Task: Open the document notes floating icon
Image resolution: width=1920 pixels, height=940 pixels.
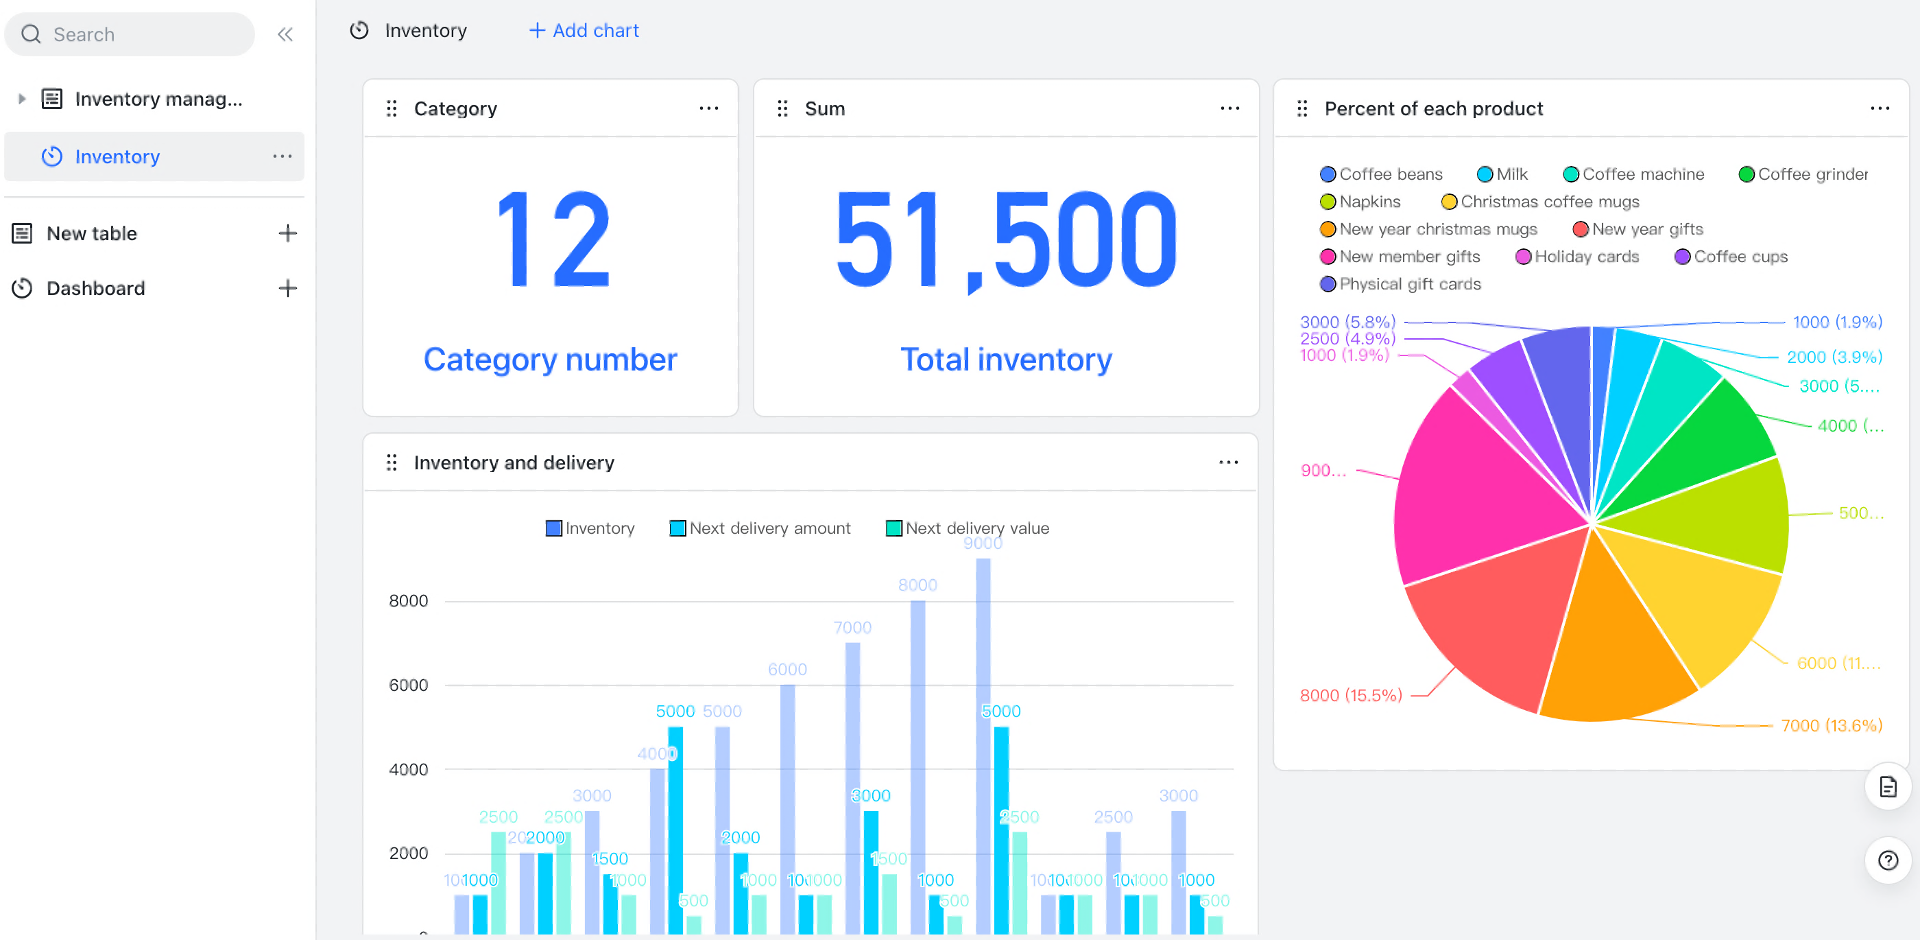Action: [x=1888, y=787]
